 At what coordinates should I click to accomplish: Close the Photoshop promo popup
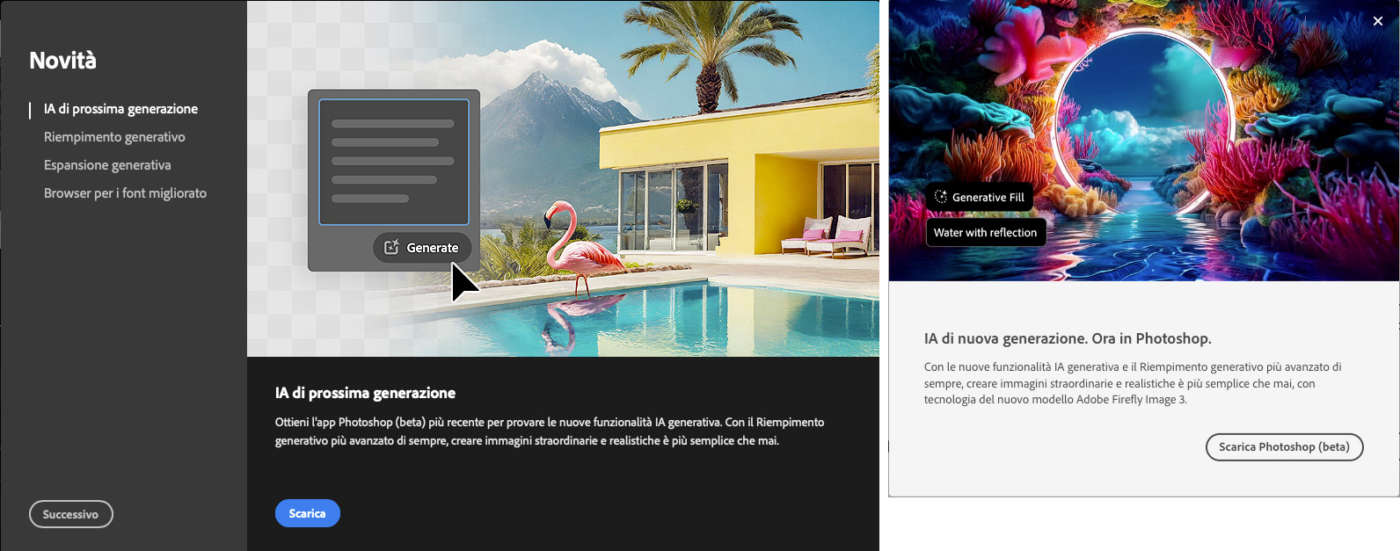coord(1378,21)
